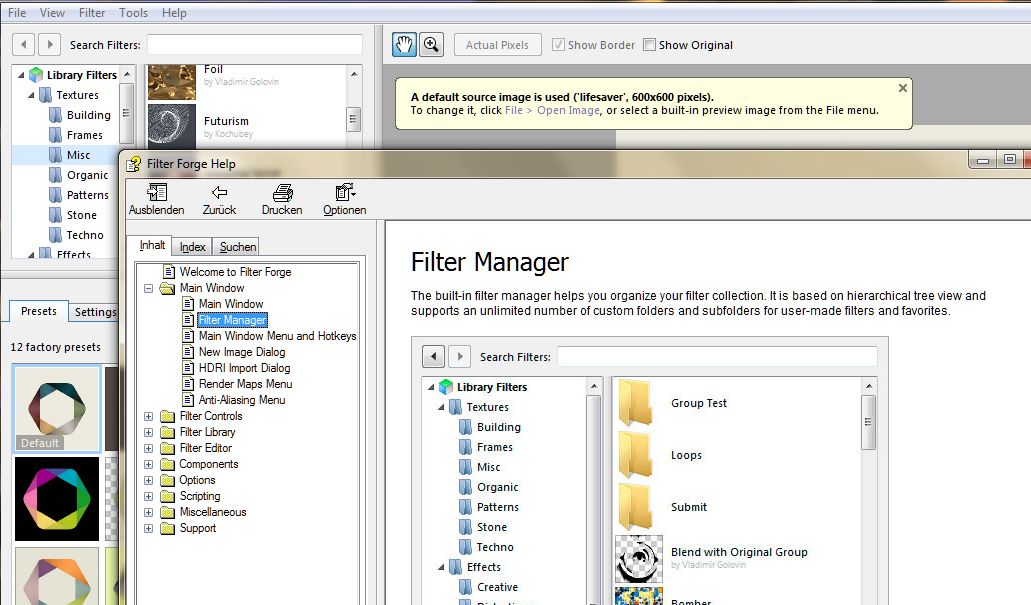Image resolution: width=1031 pixels, height=605 pixels.
Task: Expand the Filter Editor help folder
Action: point(149,448)
